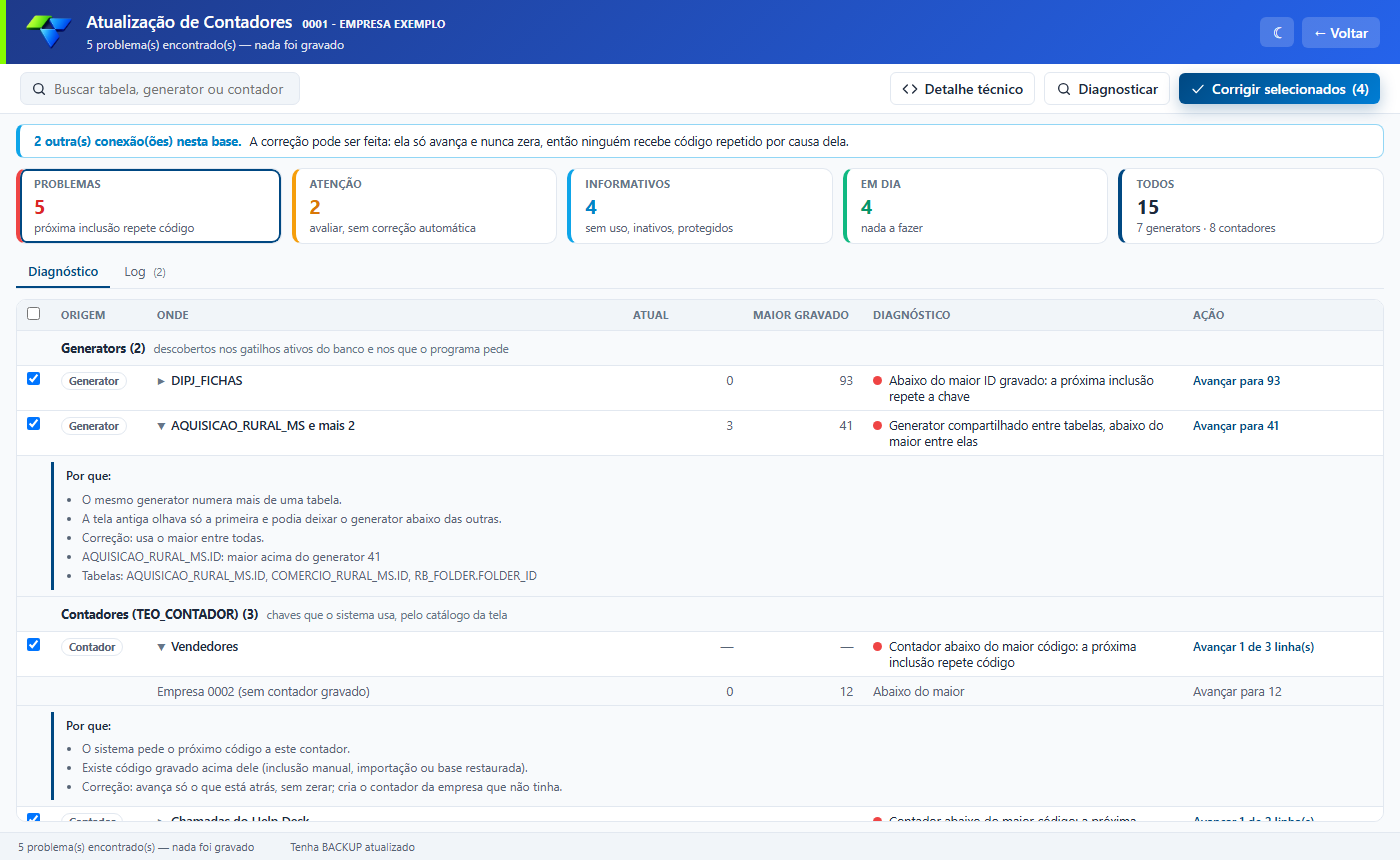Click Avançar para 41 action link
The width and height of the screenshot is (1400, 860).
click(1236, 426)
